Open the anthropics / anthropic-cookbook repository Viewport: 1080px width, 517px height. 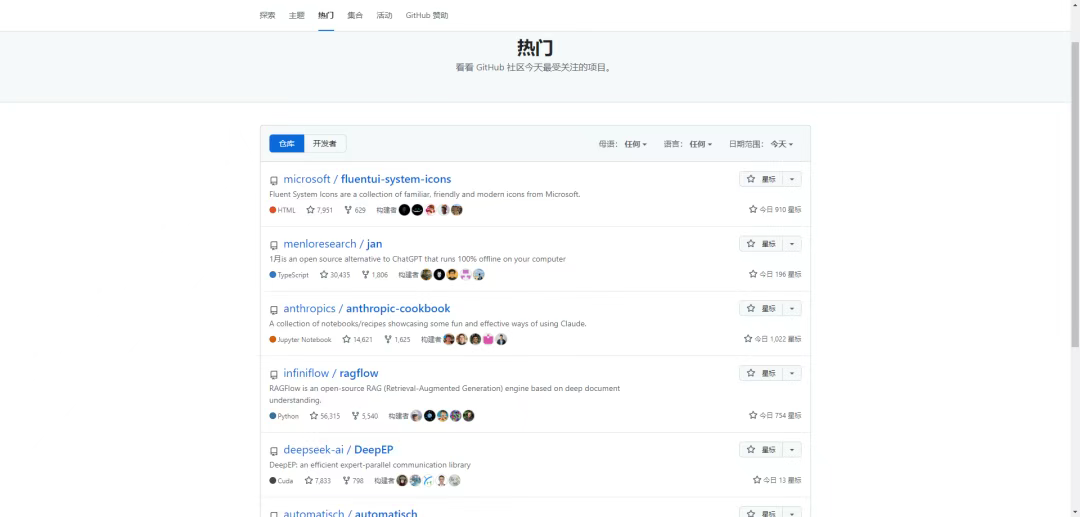pyautogui.click(x=366, y=308)
